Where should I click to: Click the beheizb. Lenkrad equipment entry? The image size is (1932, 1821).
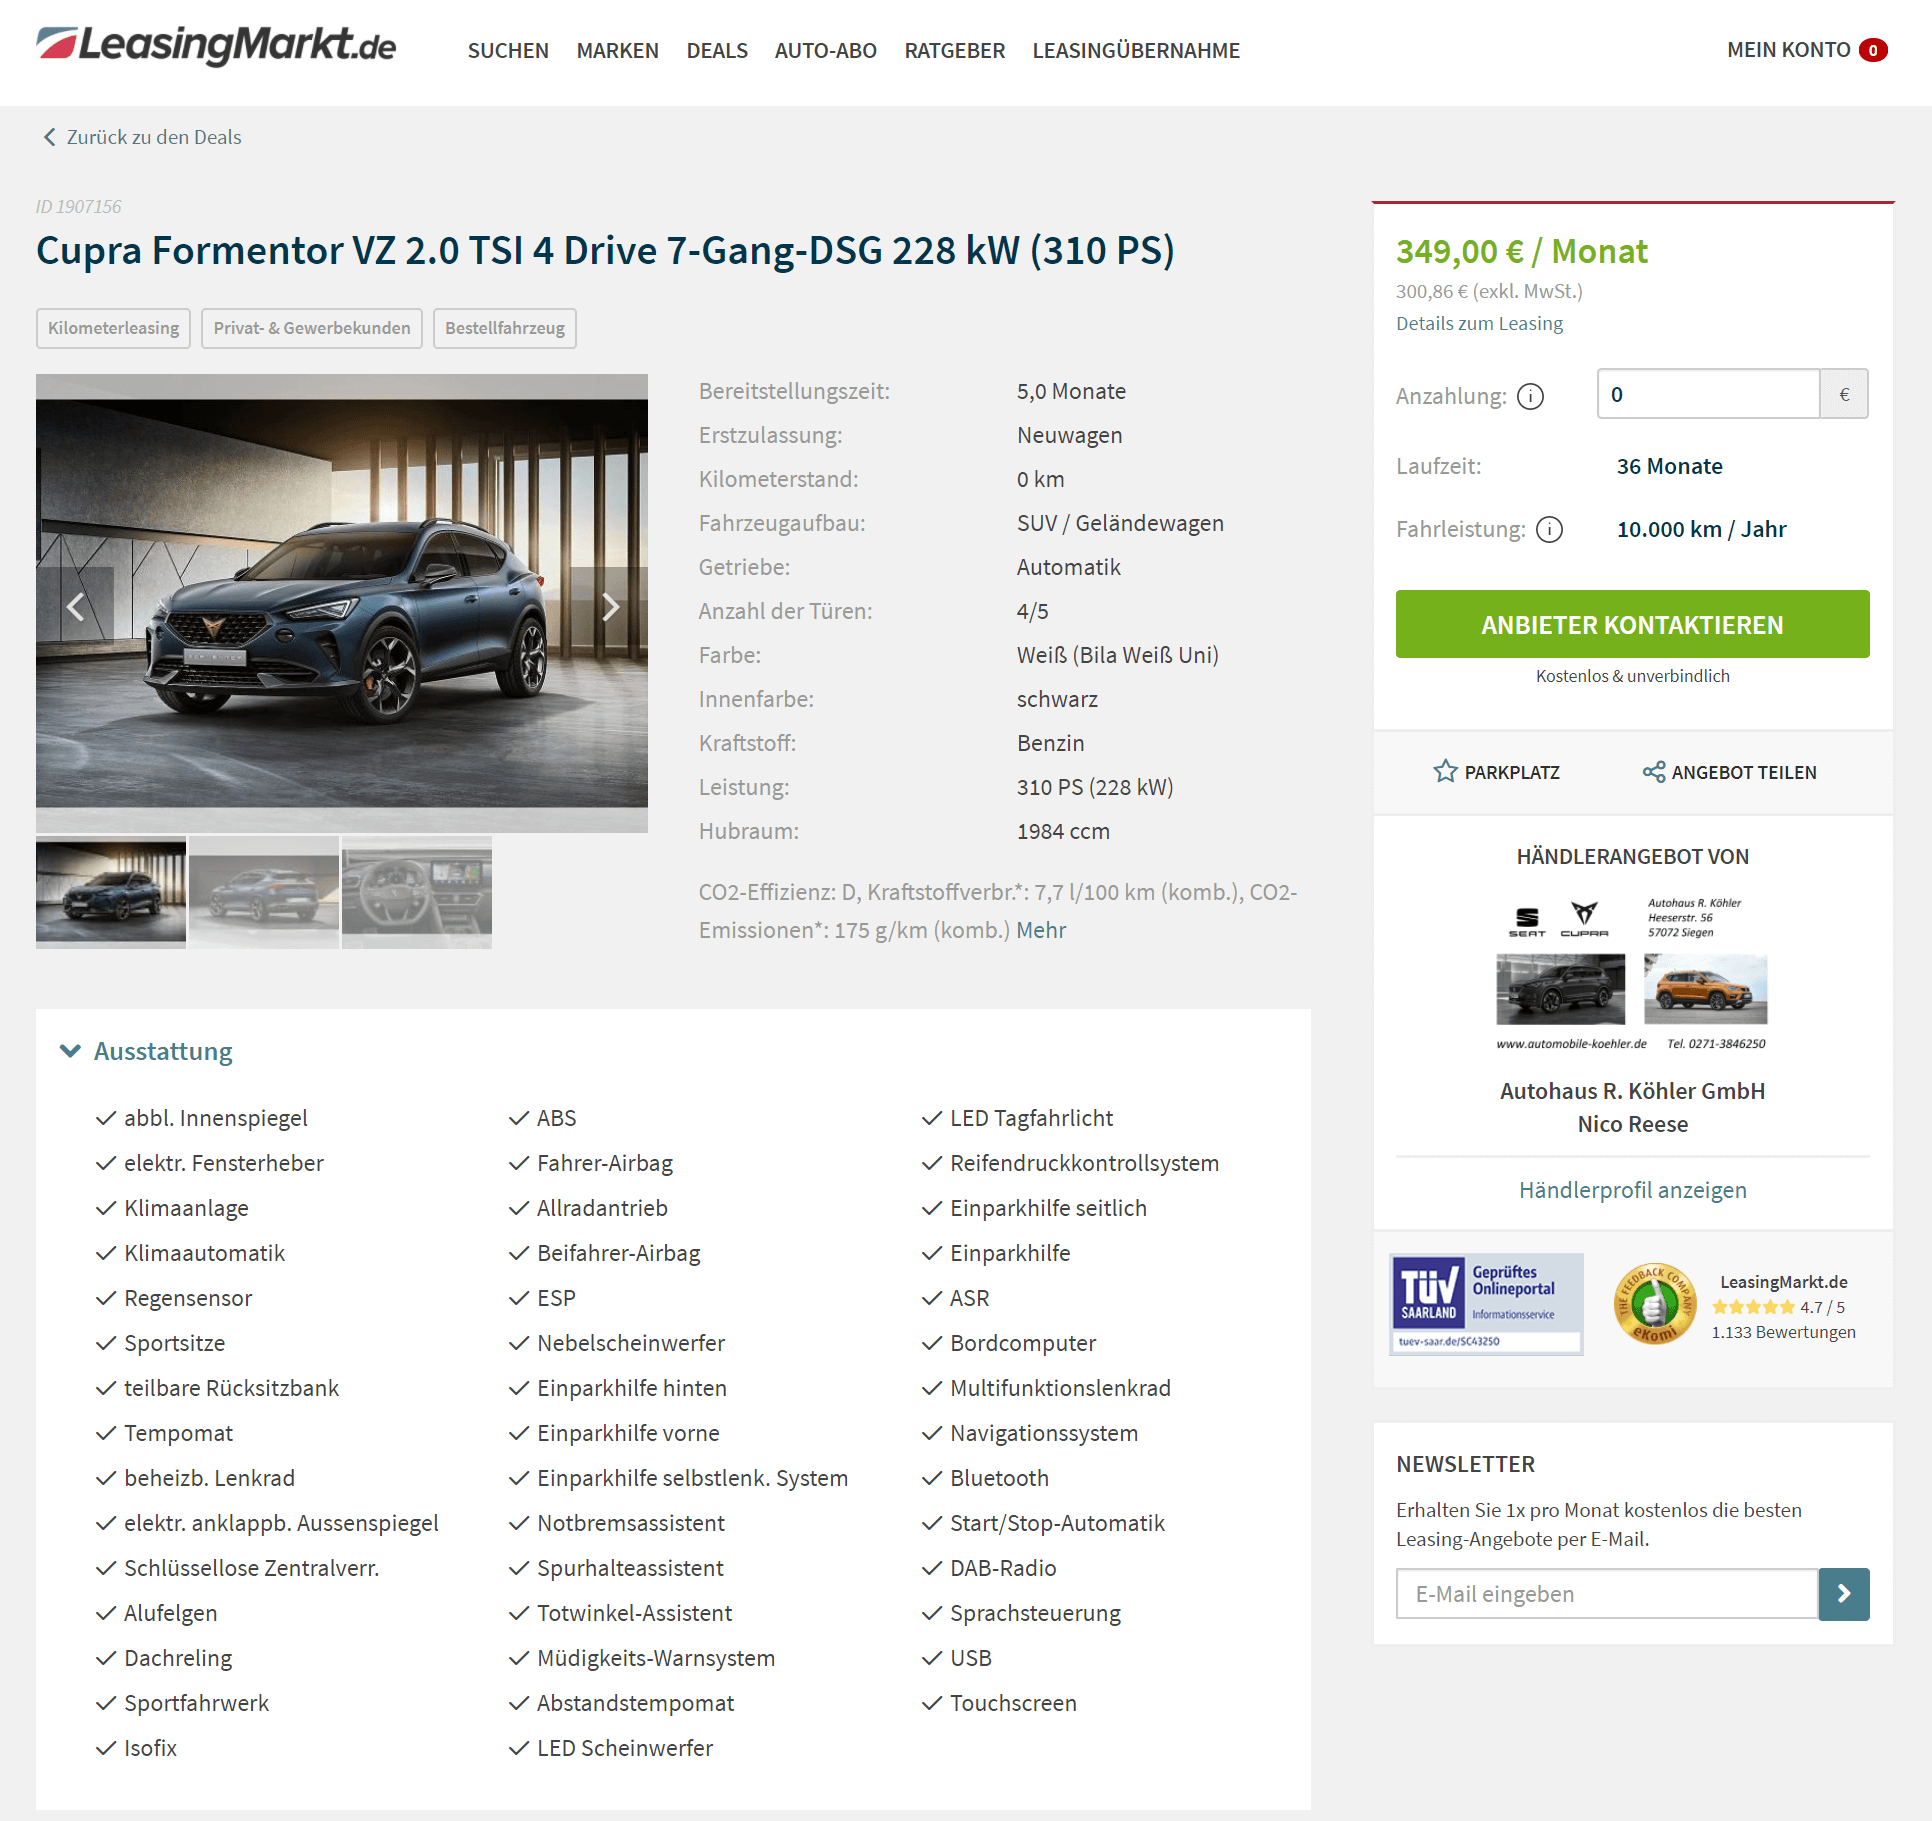coord(209,1478)
